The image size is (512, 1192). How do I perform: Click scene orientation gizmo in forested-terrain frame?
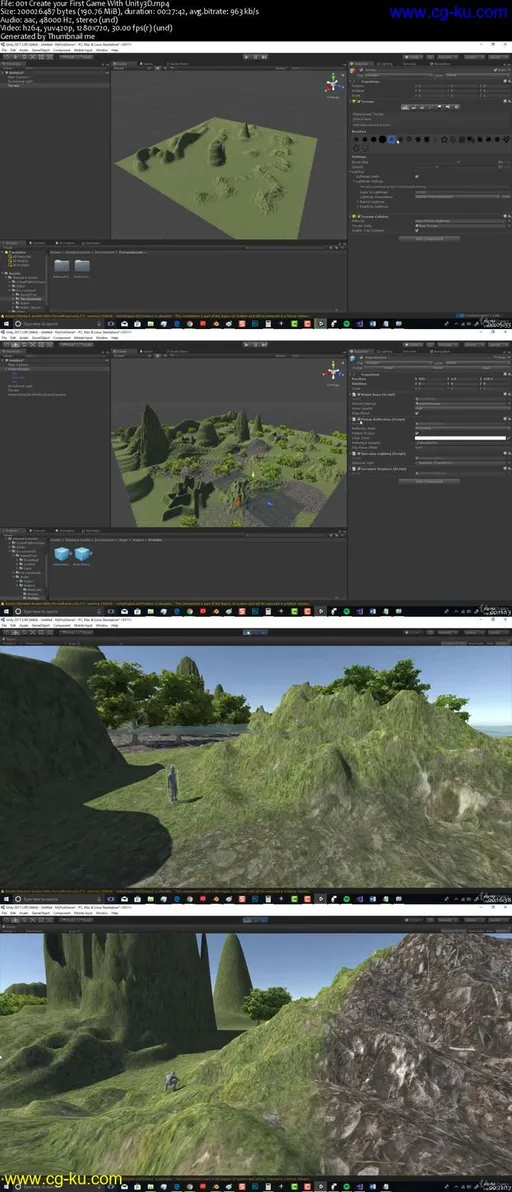point(333,371)
